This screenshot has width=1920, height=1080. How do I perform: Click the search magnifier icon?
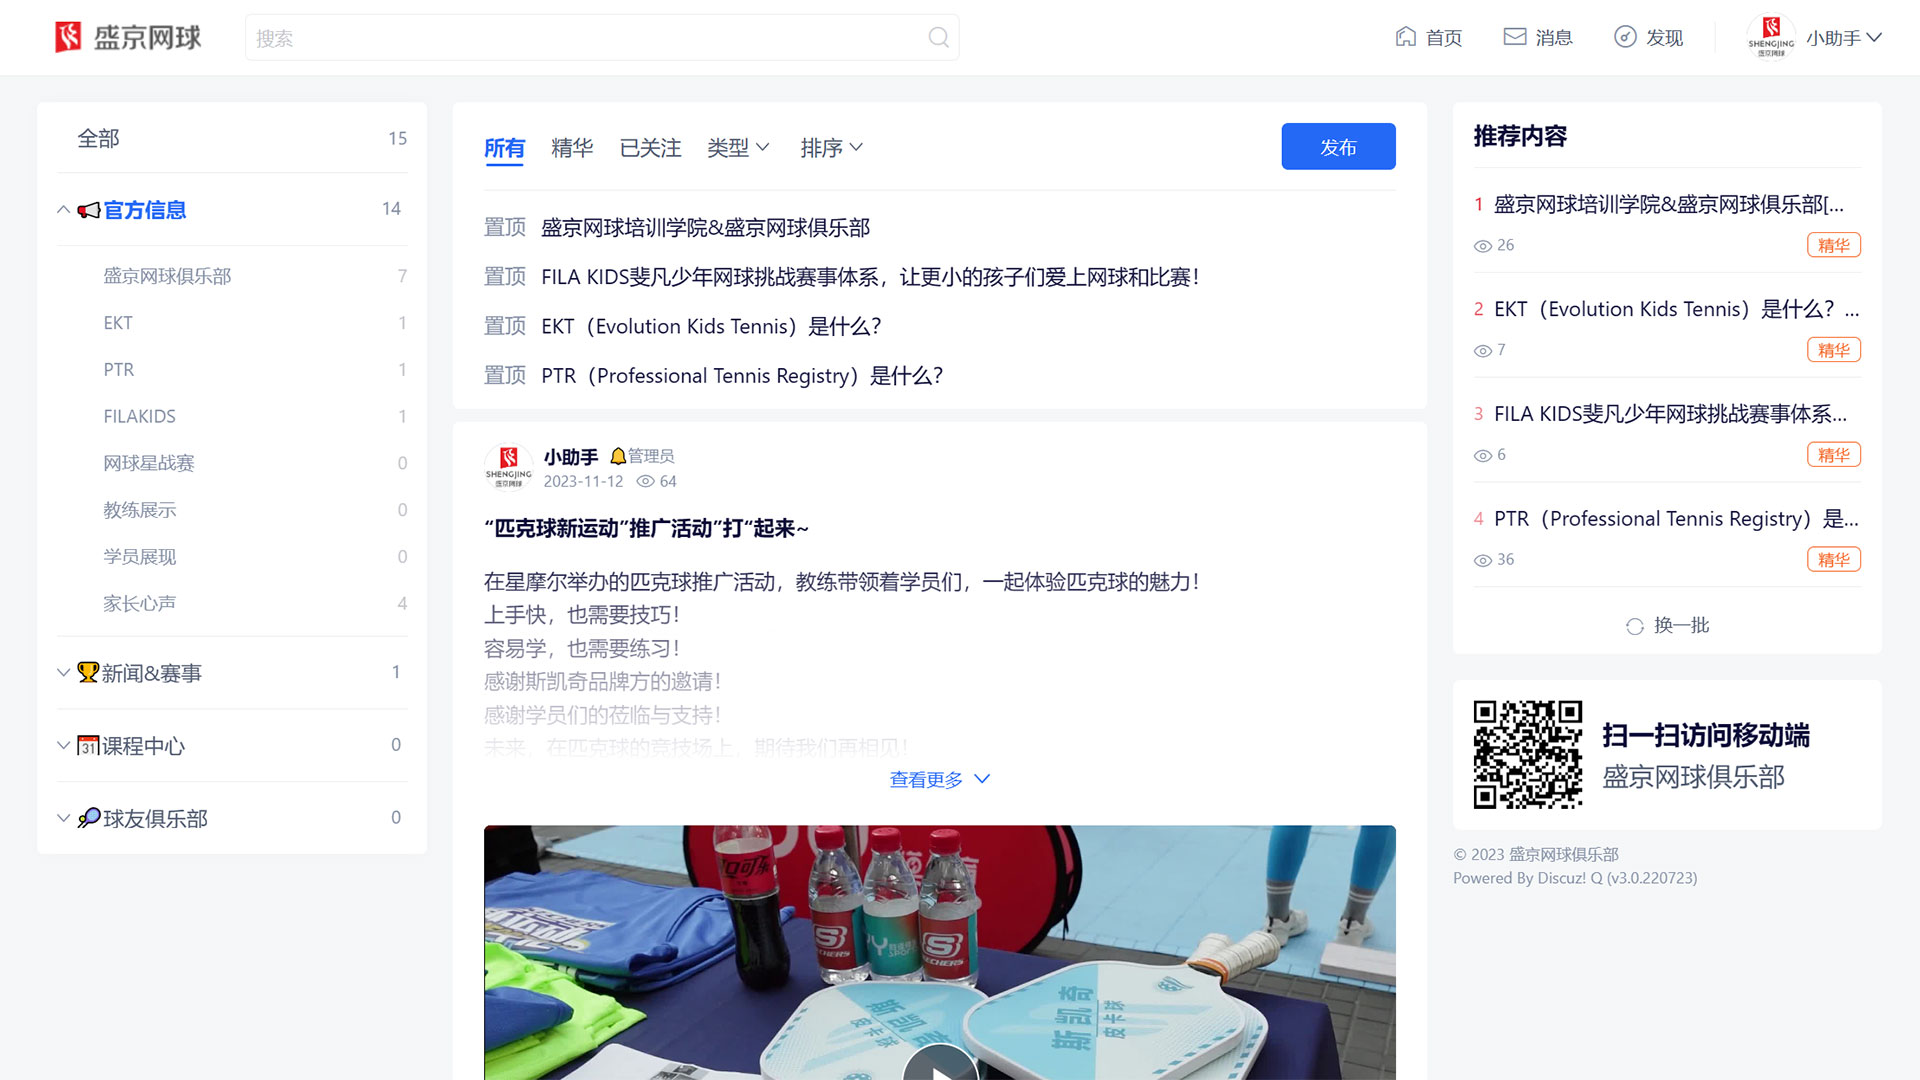pyautogui.click(x=938, y=37)
